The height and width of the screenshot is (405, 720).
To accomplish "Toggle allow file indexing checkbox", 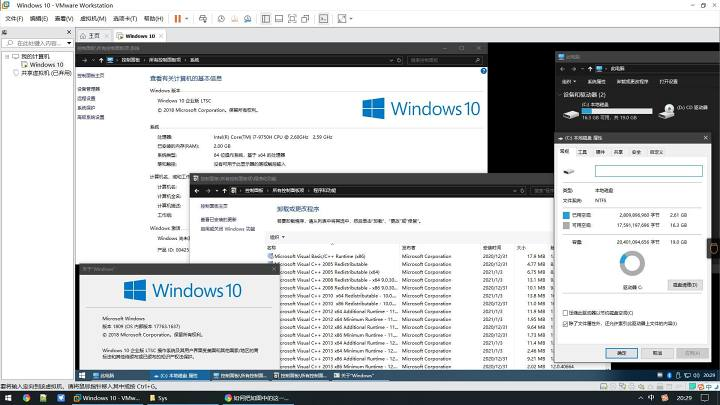I will (565, 323).
